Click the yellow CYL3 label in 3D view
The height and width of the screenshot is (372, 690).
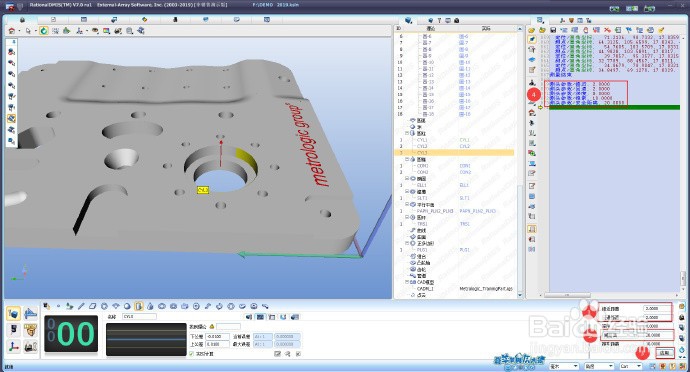pos(203,190)
